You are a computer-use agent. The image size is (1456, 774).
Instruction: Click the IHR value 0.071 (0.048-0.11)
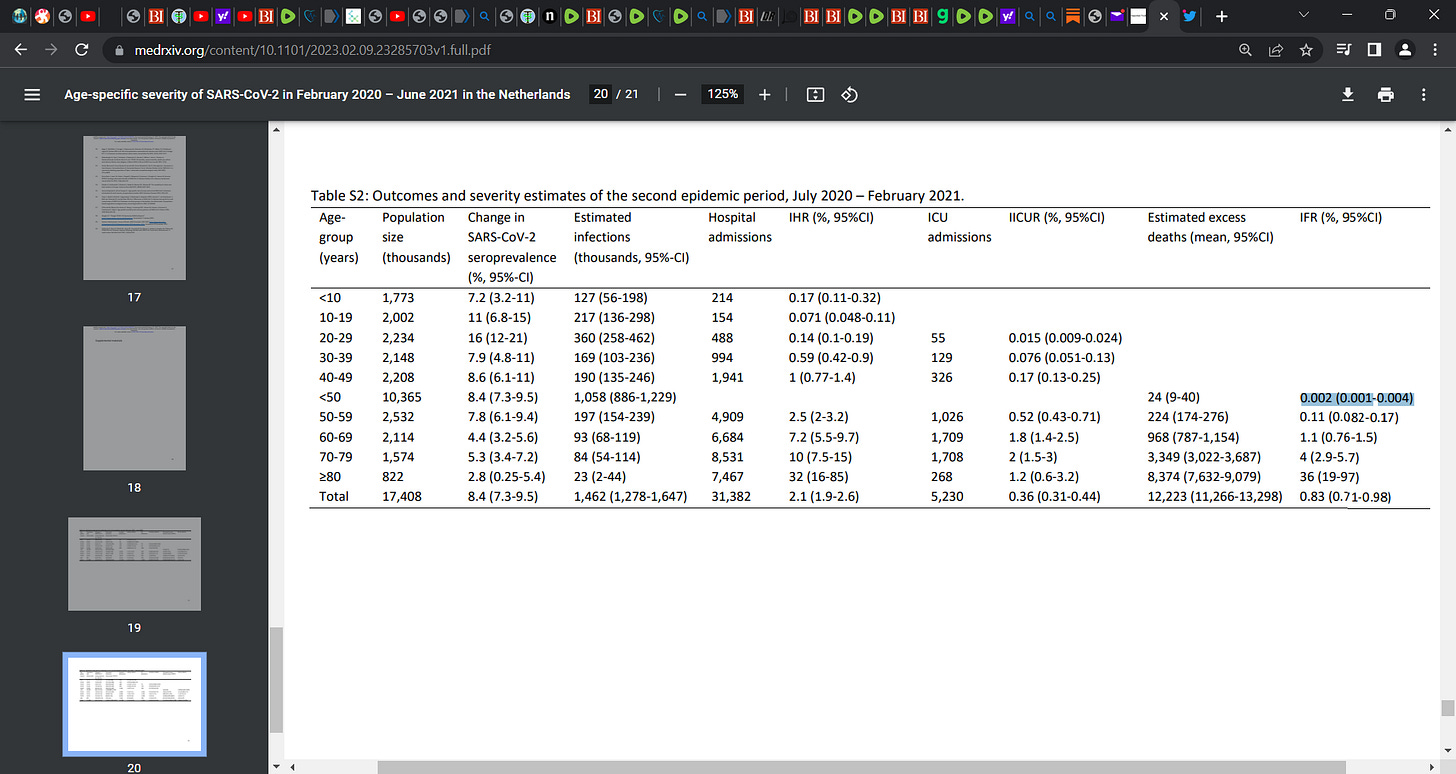841,317
